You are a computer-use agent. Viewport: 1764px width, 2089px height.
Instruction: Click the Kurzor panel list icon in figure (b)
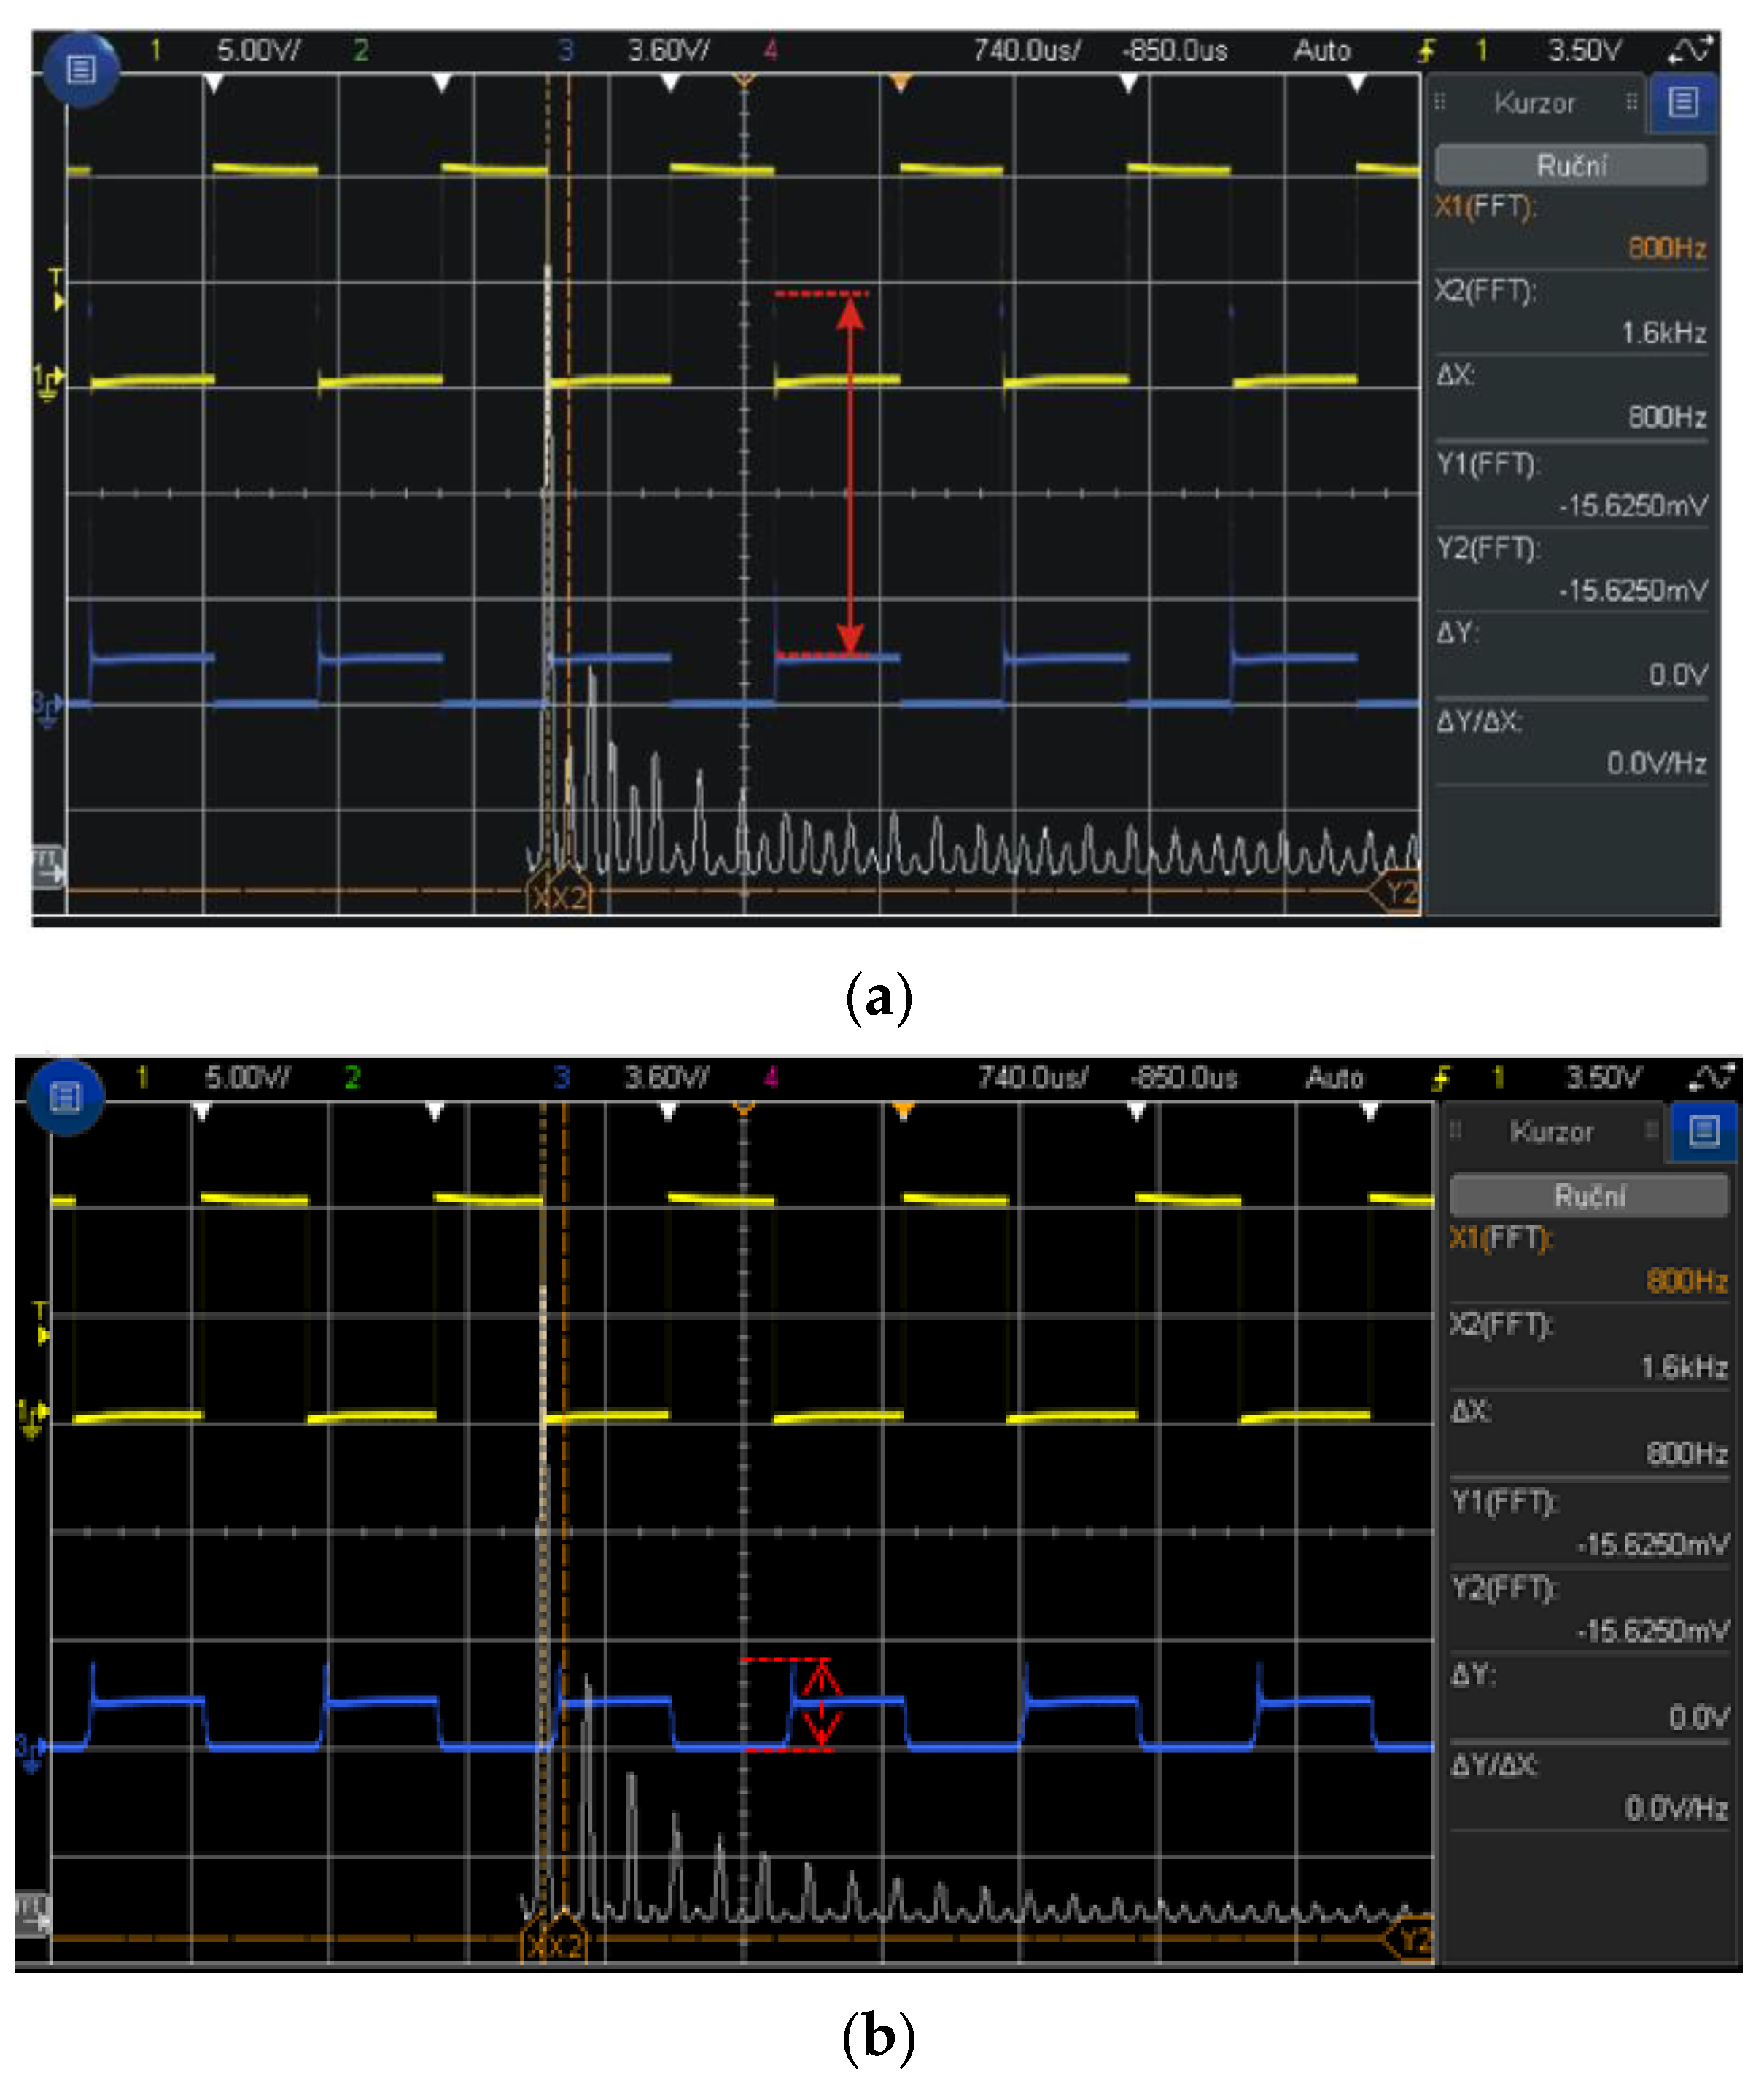pyautogui.click(x=1704, y=1131)
